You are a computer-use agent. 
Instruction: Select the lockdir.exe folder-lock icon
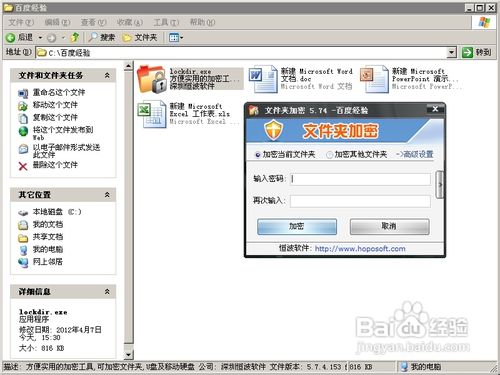pos(151,79)
